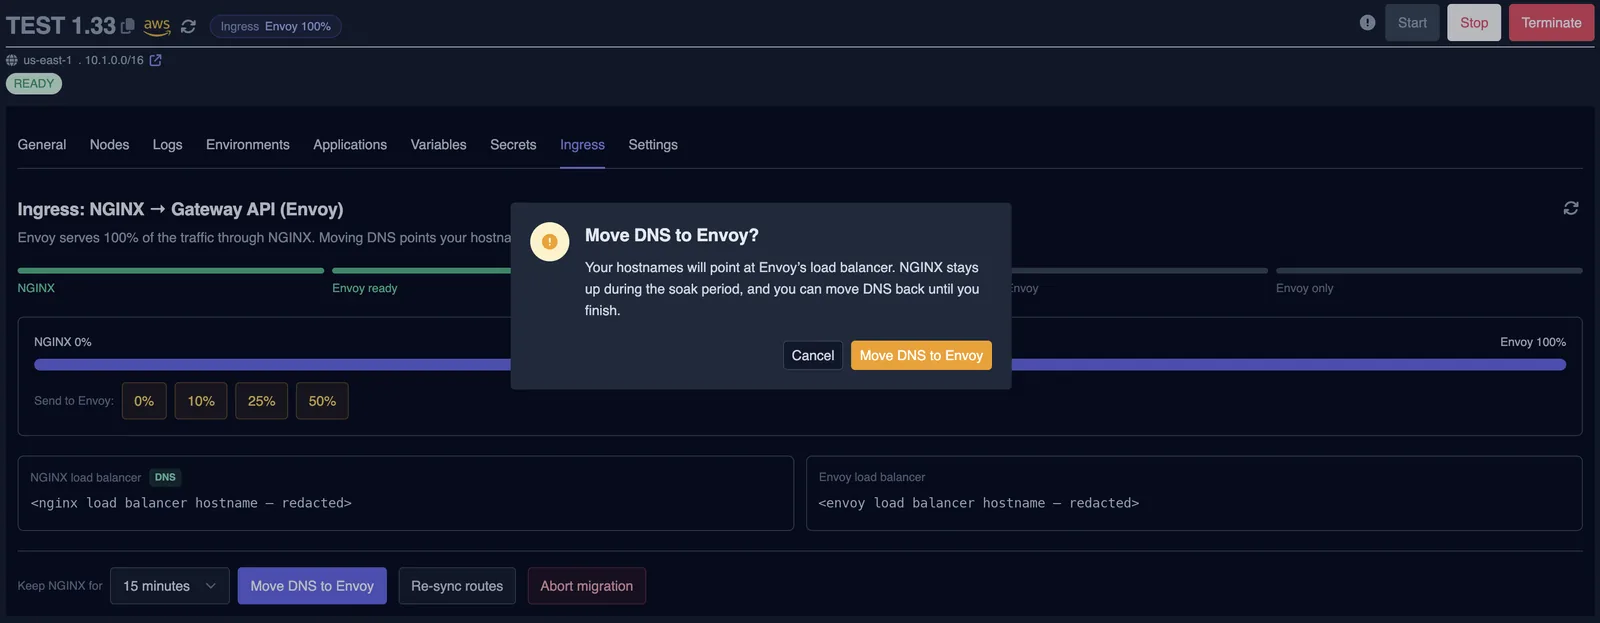Set Envoy traffic to 25%
This screenshot has height=623, width=1600.
262,401
